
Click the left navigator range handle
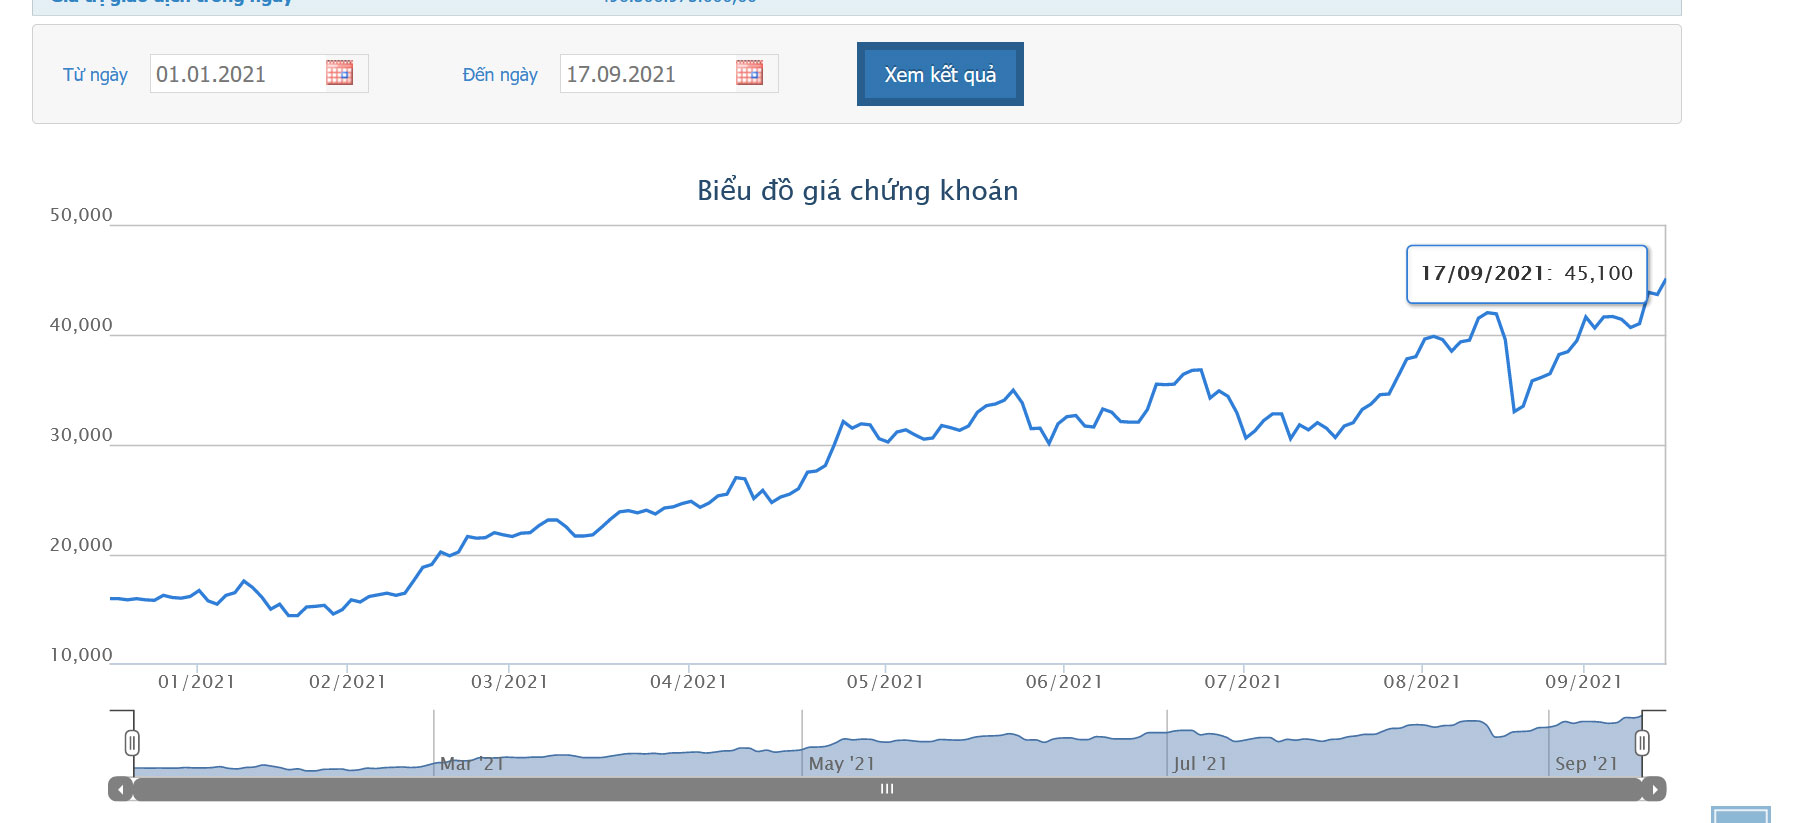click(x=132, y=743)
